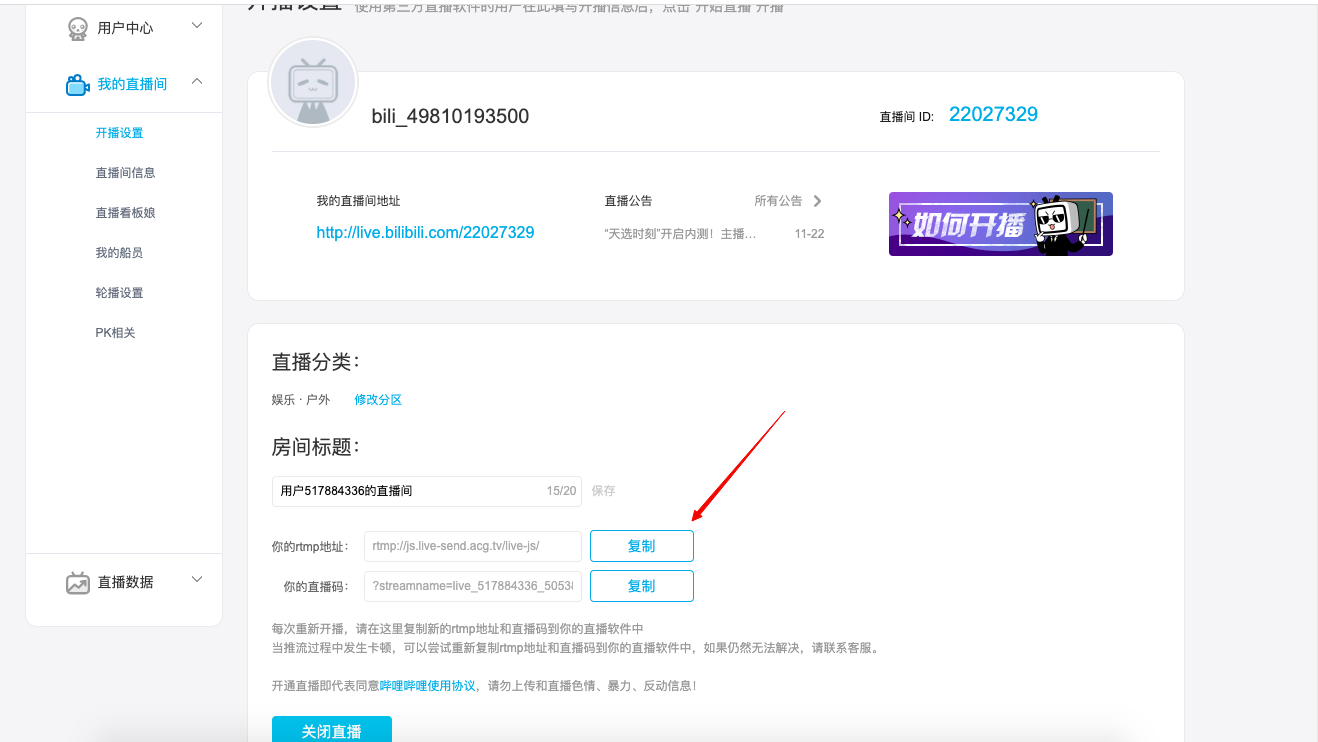Open the live.bilibili.com/22027329 room link
The height and width of the screenshot is (742, 1318).
(x=425, y=232)
